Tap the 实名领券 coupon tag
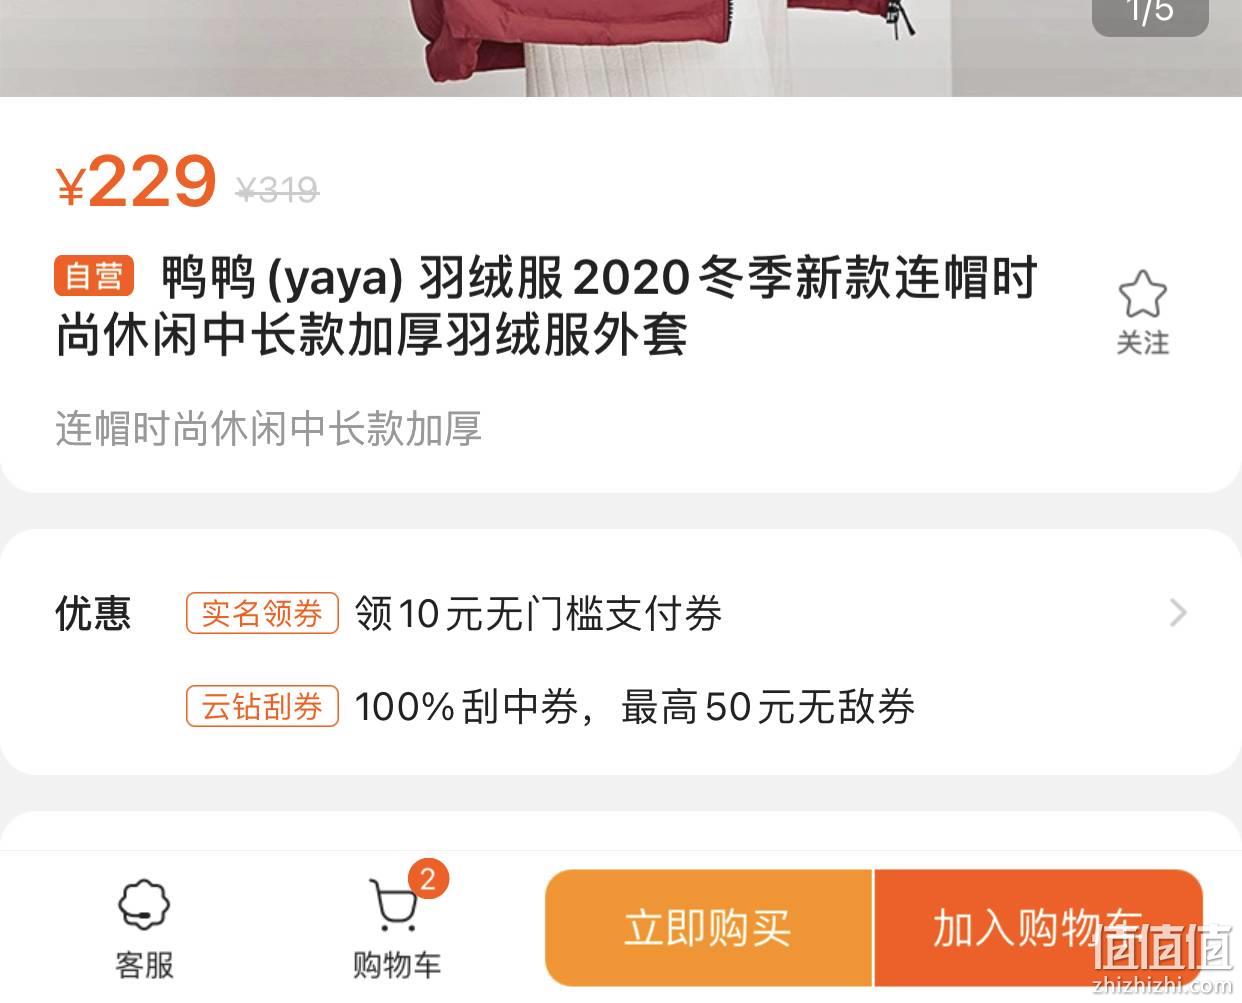This screenshot has width=1242, height=1003. click(262, 613)
